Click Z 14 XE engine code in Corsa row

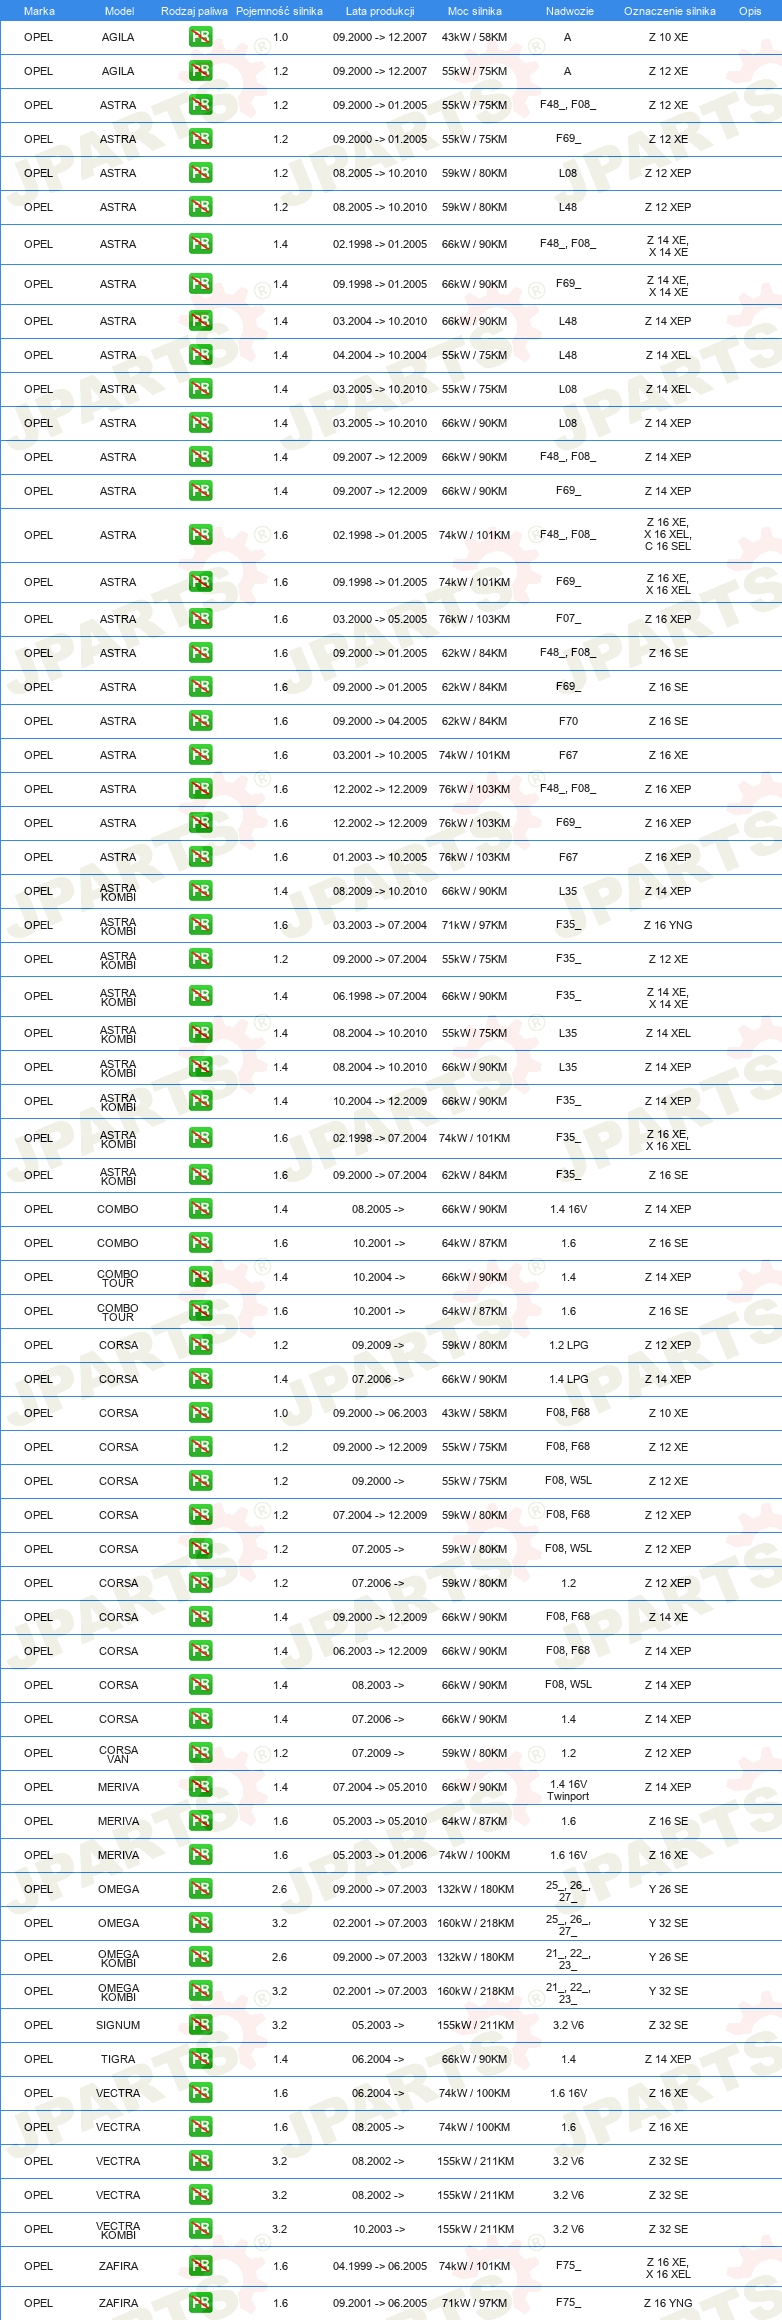pyautogui.click(x=668, y=1617)
